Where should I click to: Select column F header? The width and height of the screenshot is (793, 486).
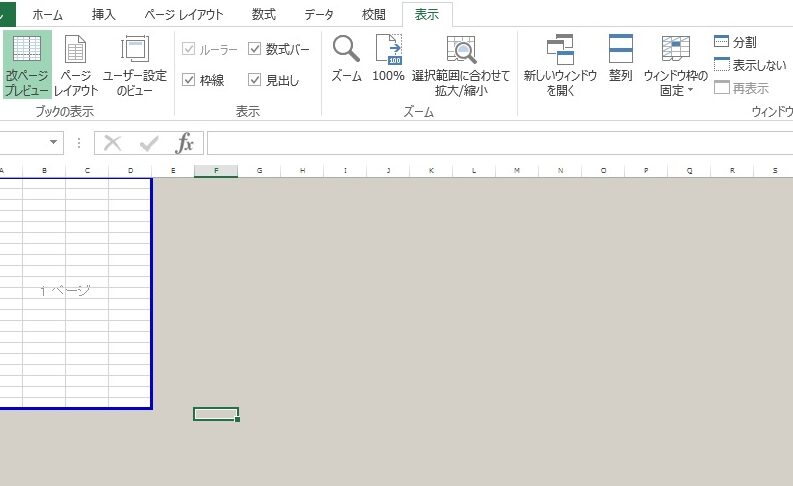(216, 171)
